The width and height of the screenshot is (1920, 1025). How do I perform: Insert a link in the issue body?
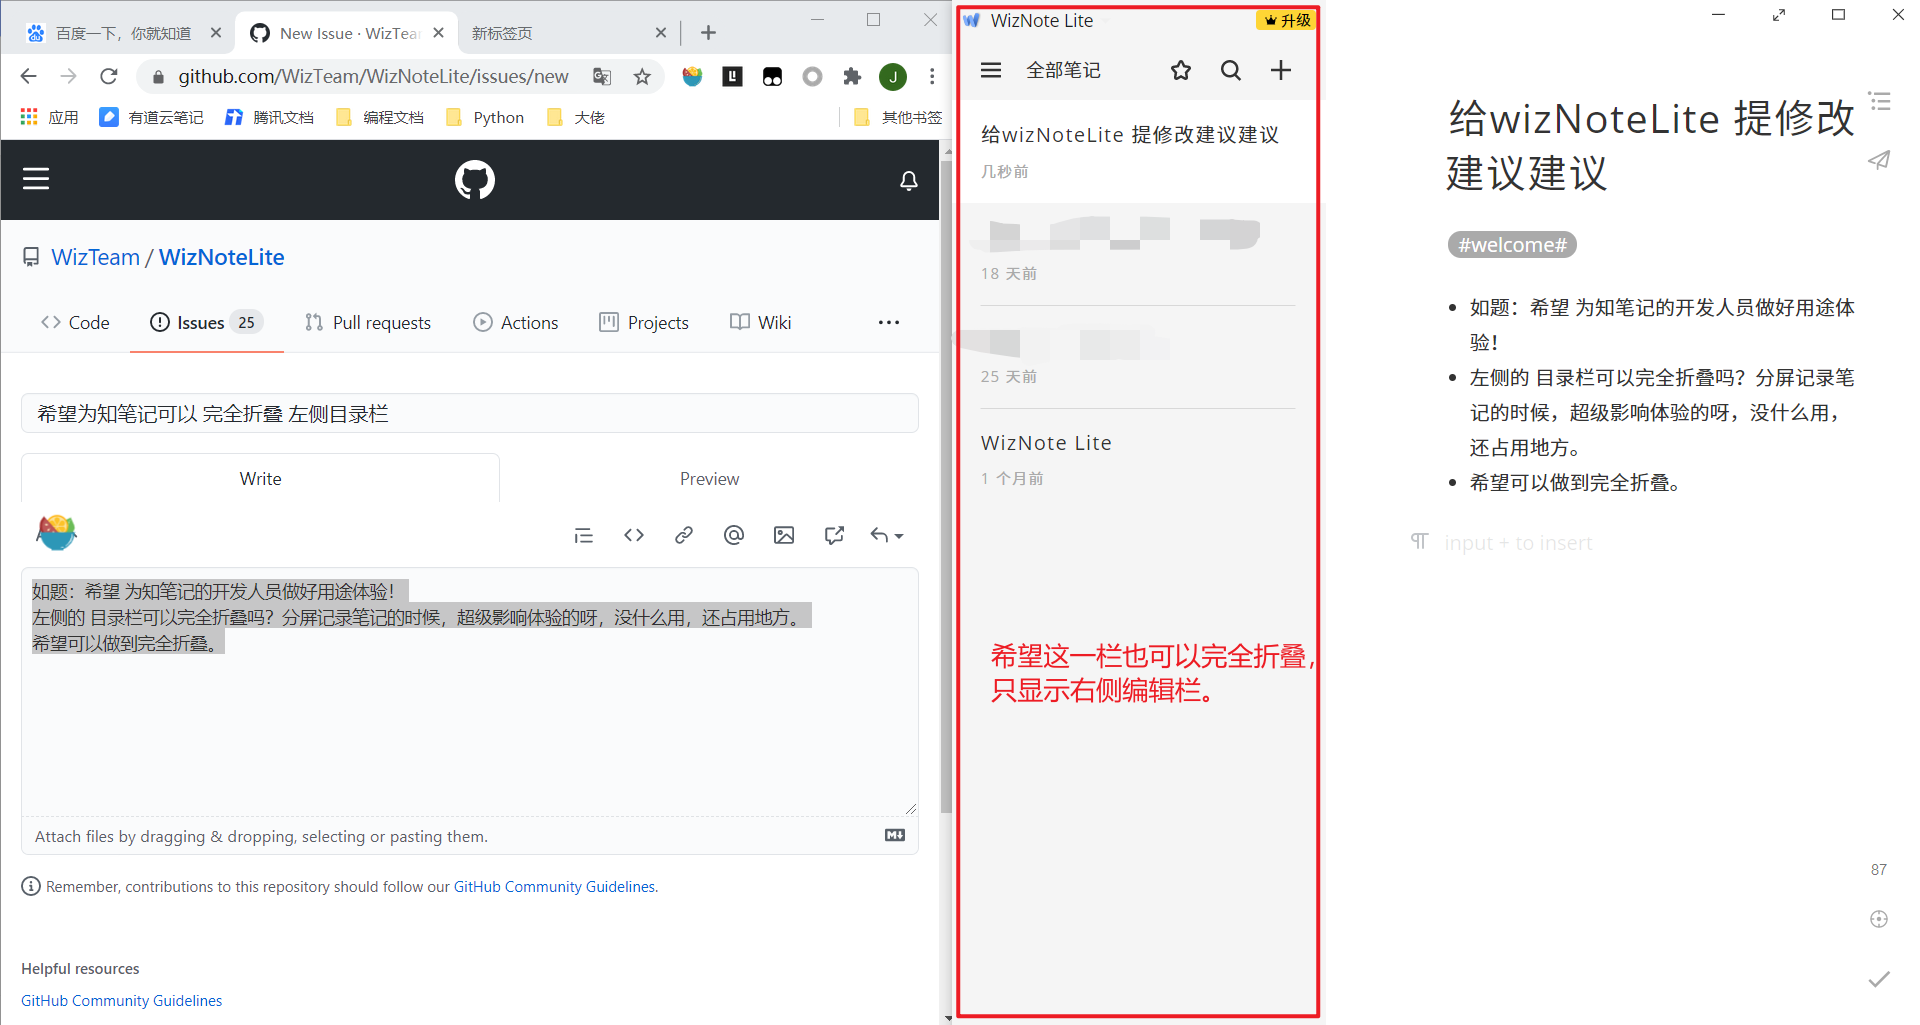tap(684, 535)
